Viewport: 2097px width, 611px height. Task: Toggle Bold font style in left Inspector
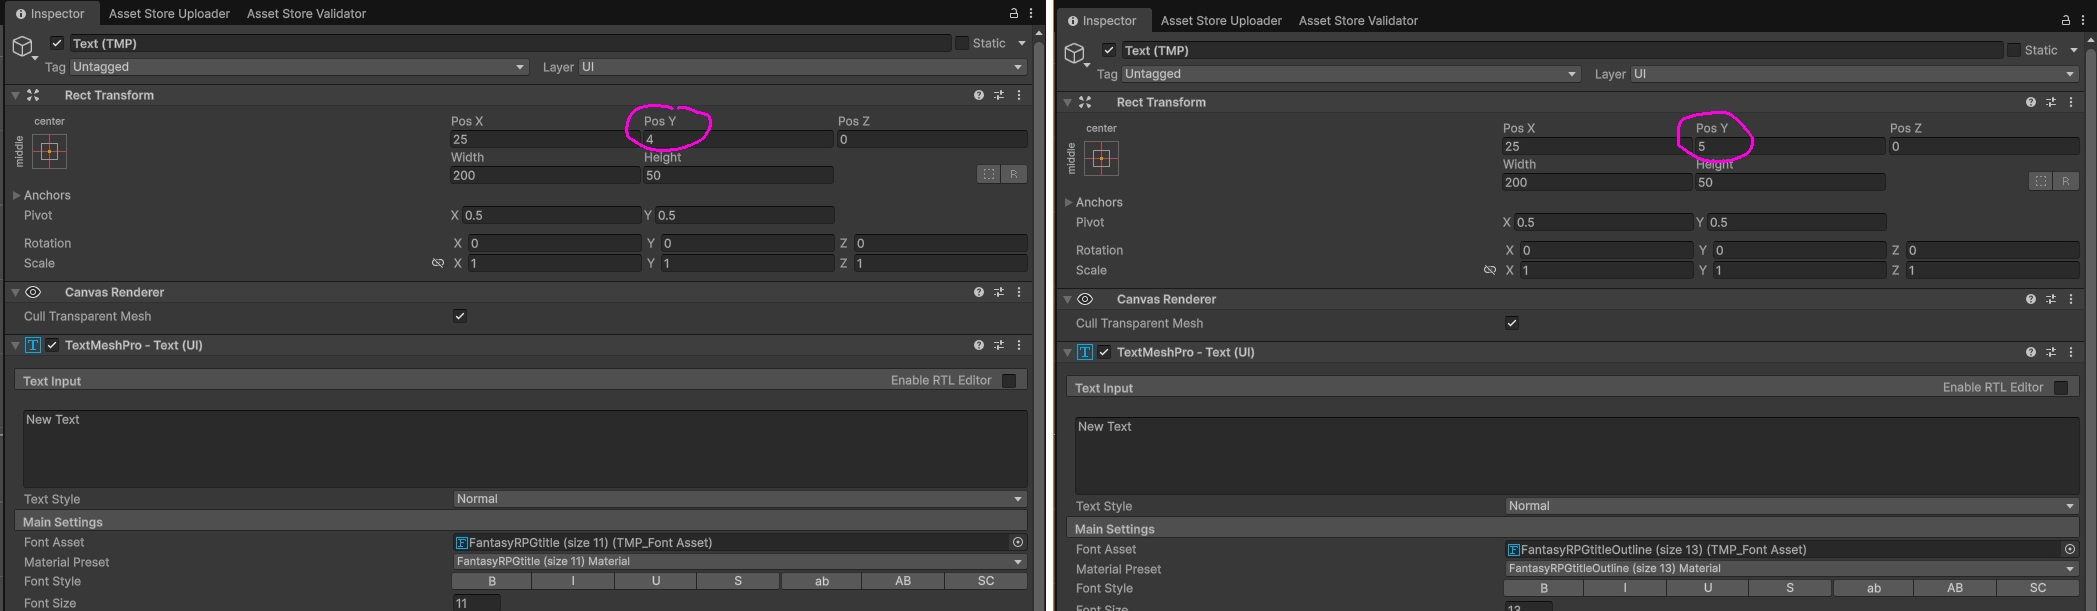click(x=492, y=581)
